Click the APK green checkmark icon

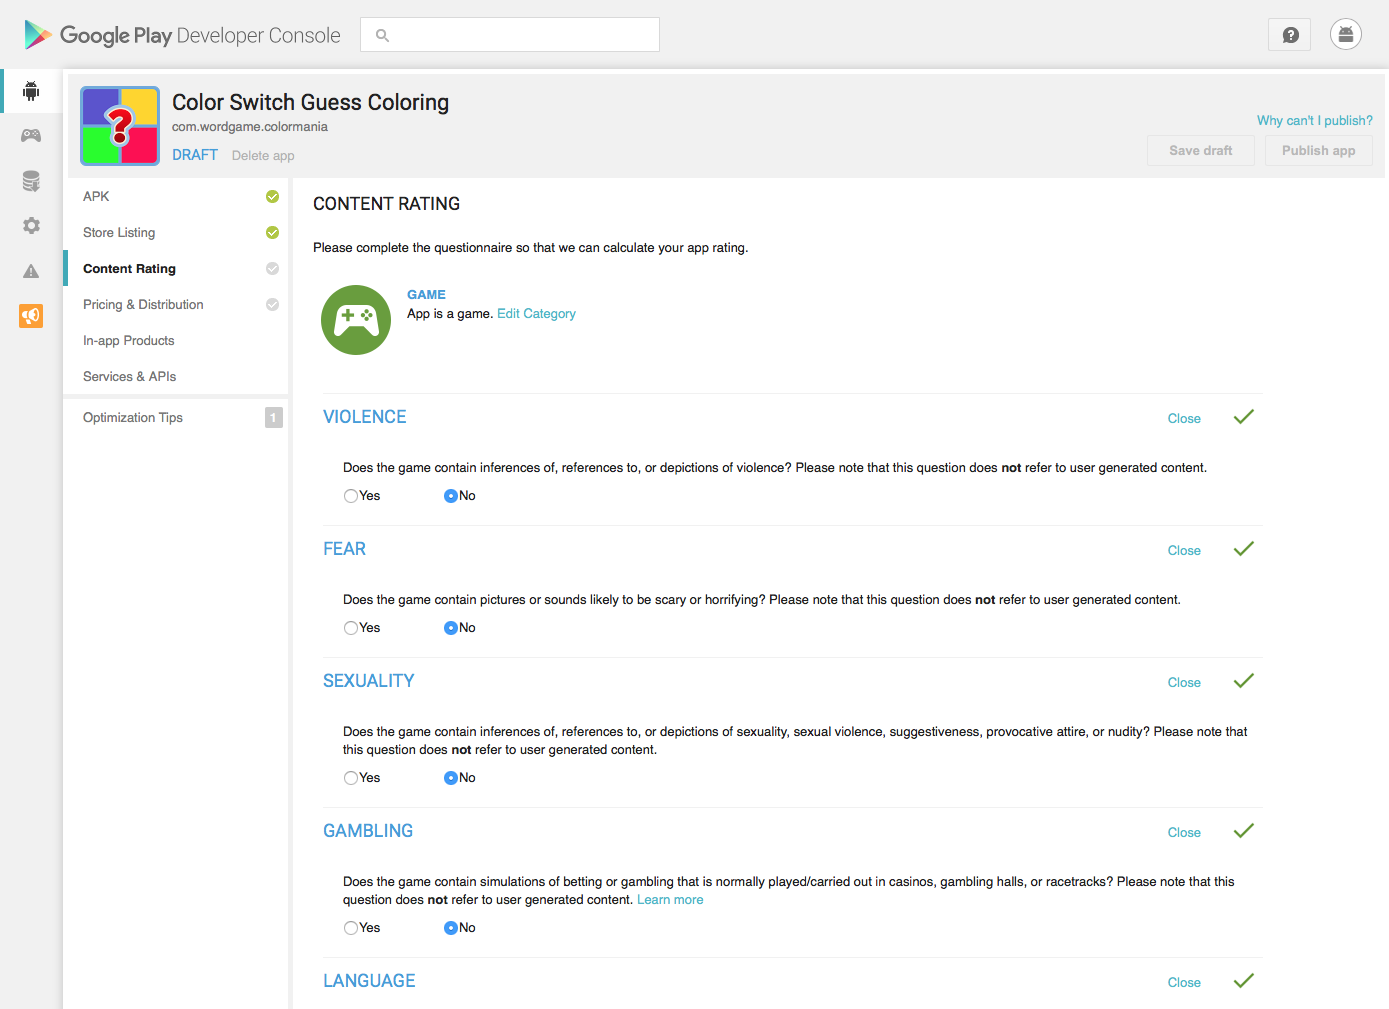click(272, 196)
